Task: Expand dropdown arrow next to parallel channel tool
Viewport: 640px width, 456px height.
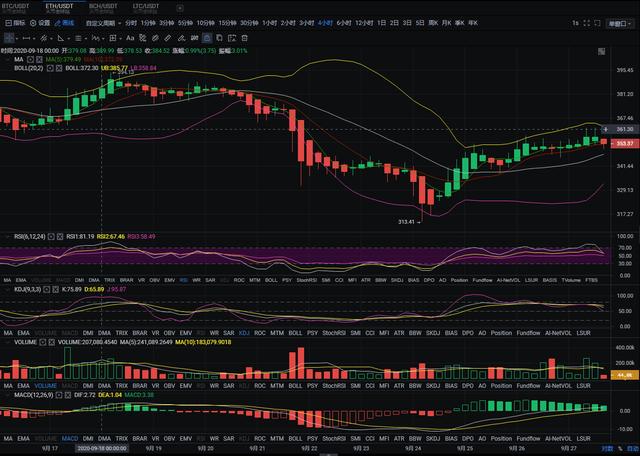Action: (51, 39)
